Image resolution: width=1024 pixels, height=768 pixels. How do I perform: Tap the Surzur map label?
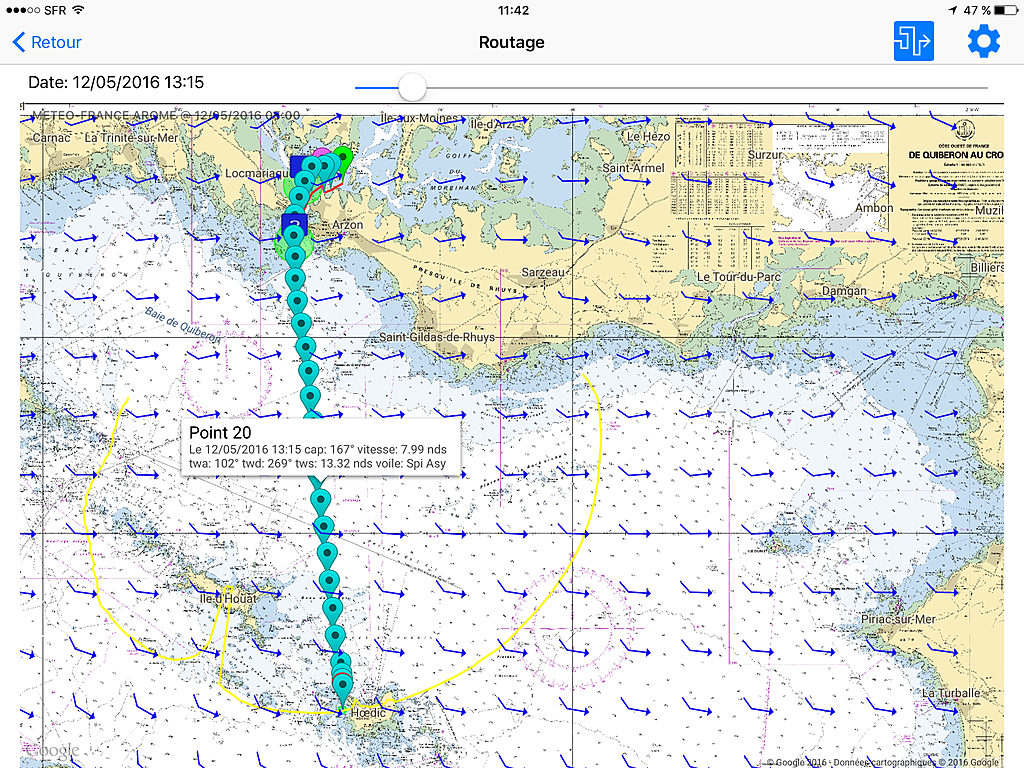pyautogui.click(x=765, y=155)
